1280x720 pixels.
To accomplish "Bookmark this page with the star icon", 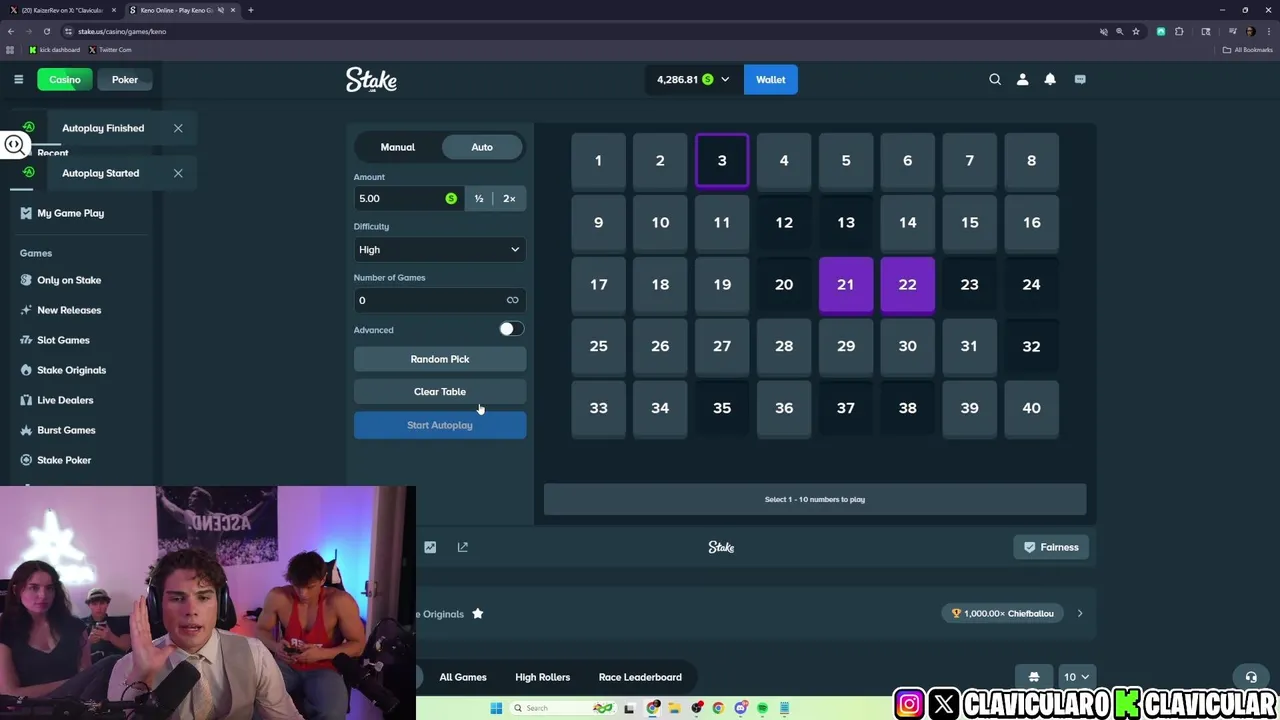I will click(1136, 31).
